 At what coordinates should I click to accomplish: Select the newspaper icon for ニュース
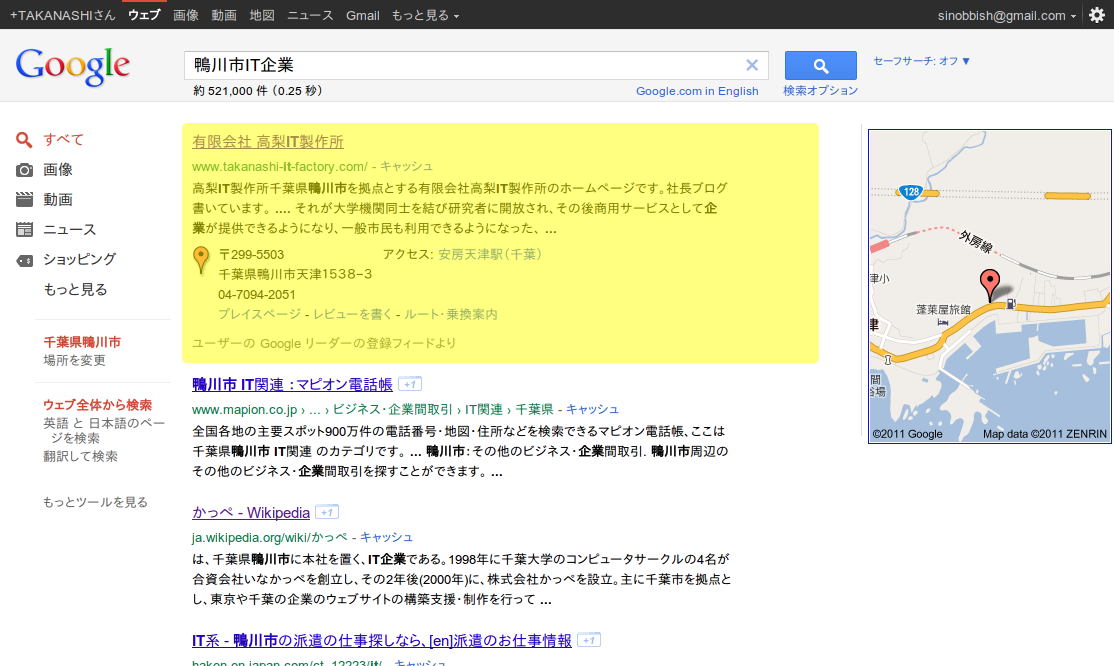click(24, 230)
